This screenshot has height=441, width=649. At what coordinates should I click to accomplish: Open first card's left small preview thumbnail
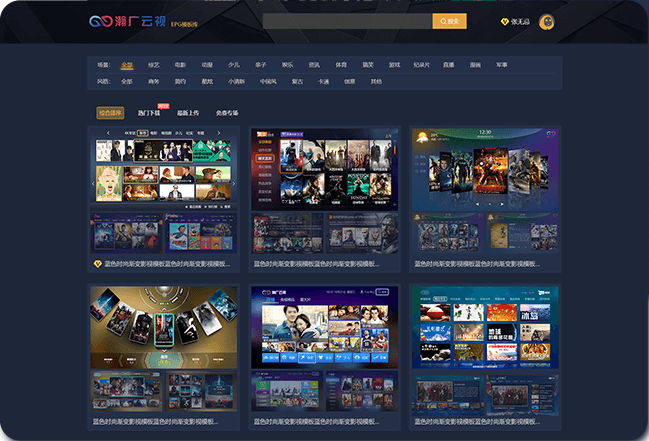point(127,233)
